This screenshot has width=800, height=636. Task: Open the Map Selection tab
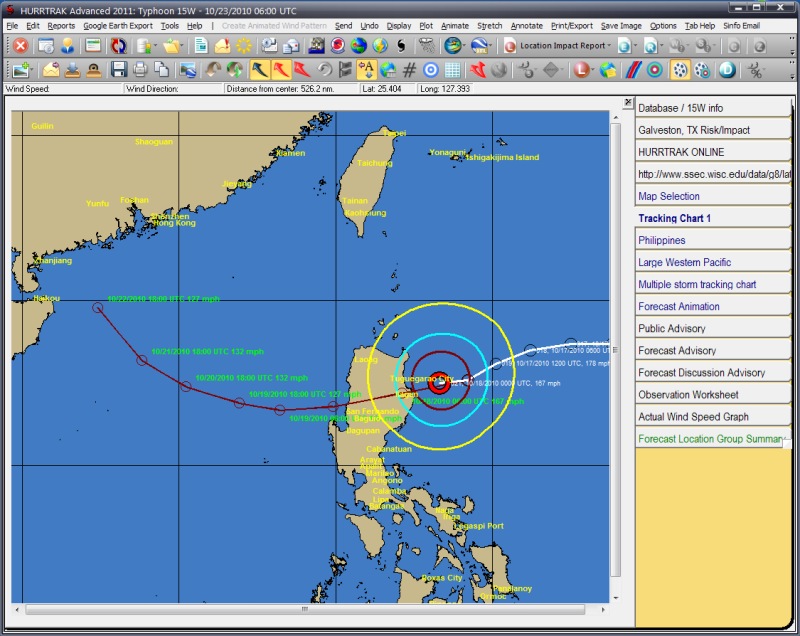click(x=712, y=196)
